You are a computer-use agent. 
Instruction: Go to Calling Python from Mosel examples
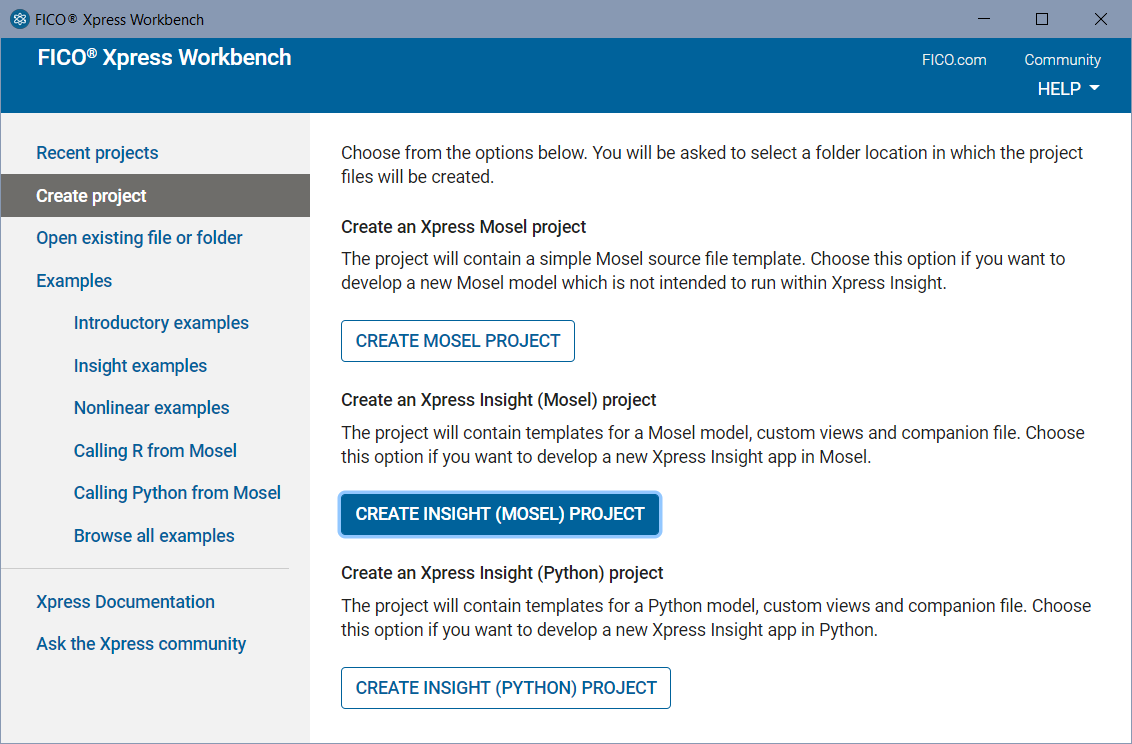coord(177,493)
